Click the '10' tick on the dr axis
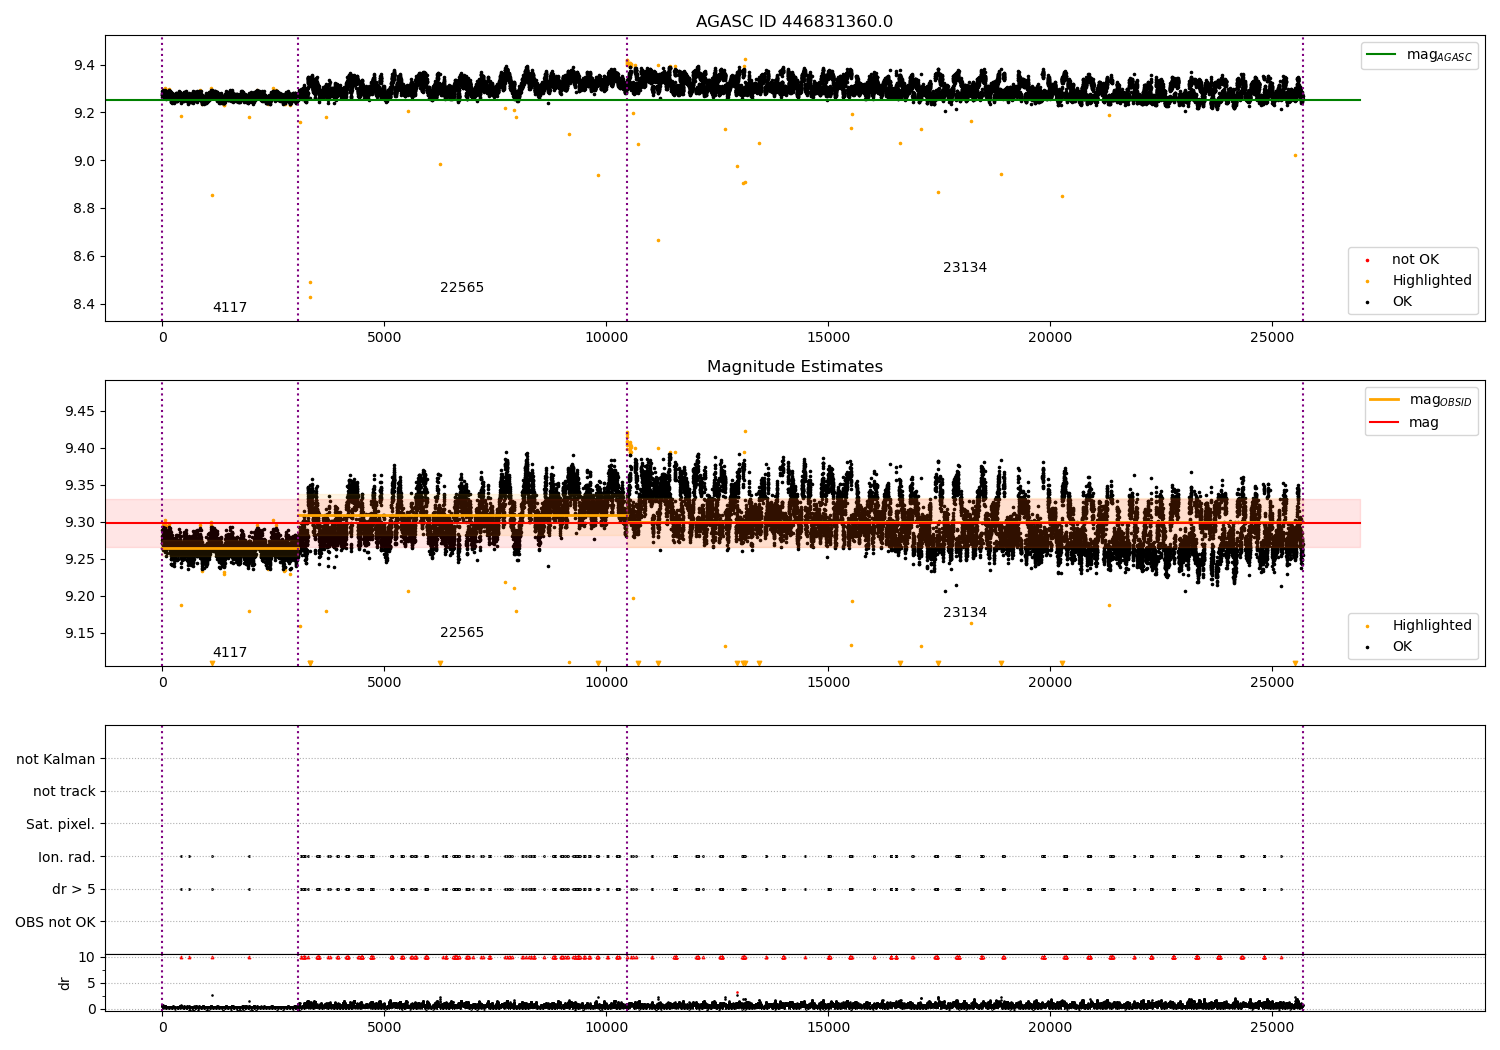The width and height of the screenshot is (1500, 1050). click(88, 958)
